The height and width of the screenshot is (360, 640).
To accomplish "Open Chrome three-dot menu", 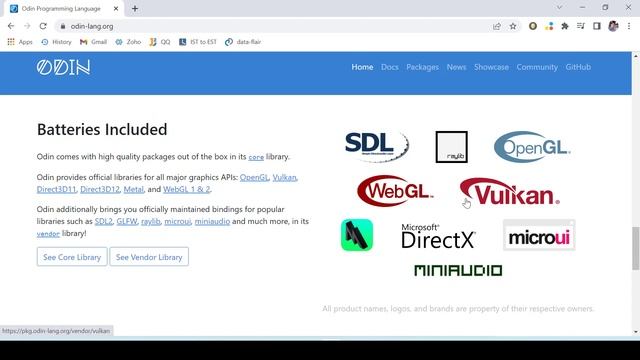I will (629, 26).
